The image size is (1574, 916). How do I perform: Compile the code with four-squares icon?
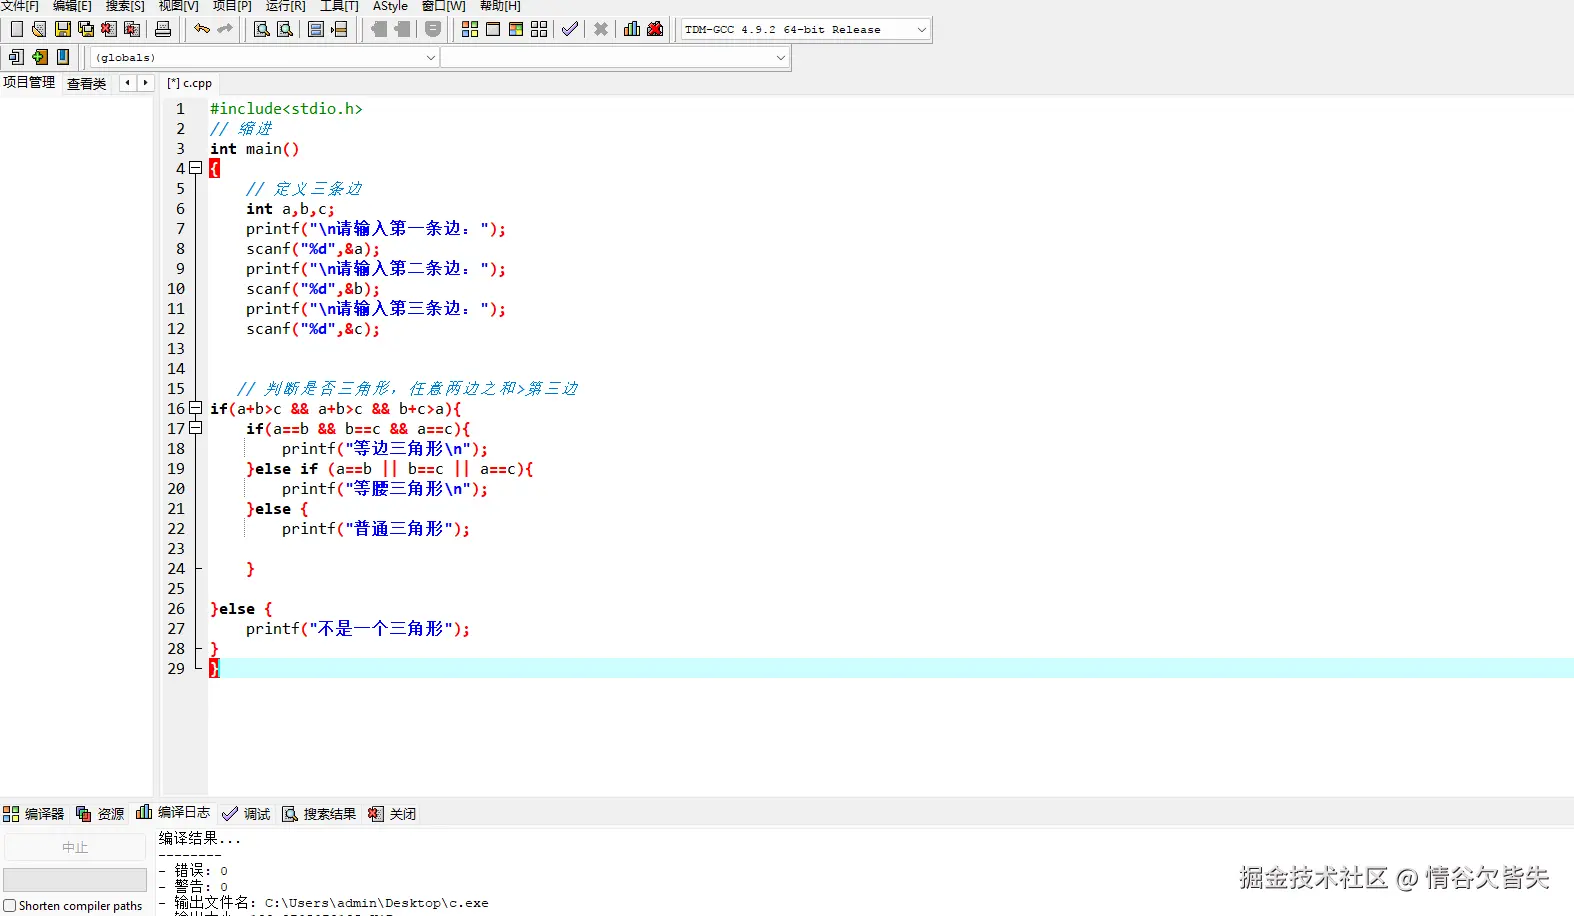tap(470, 29)
